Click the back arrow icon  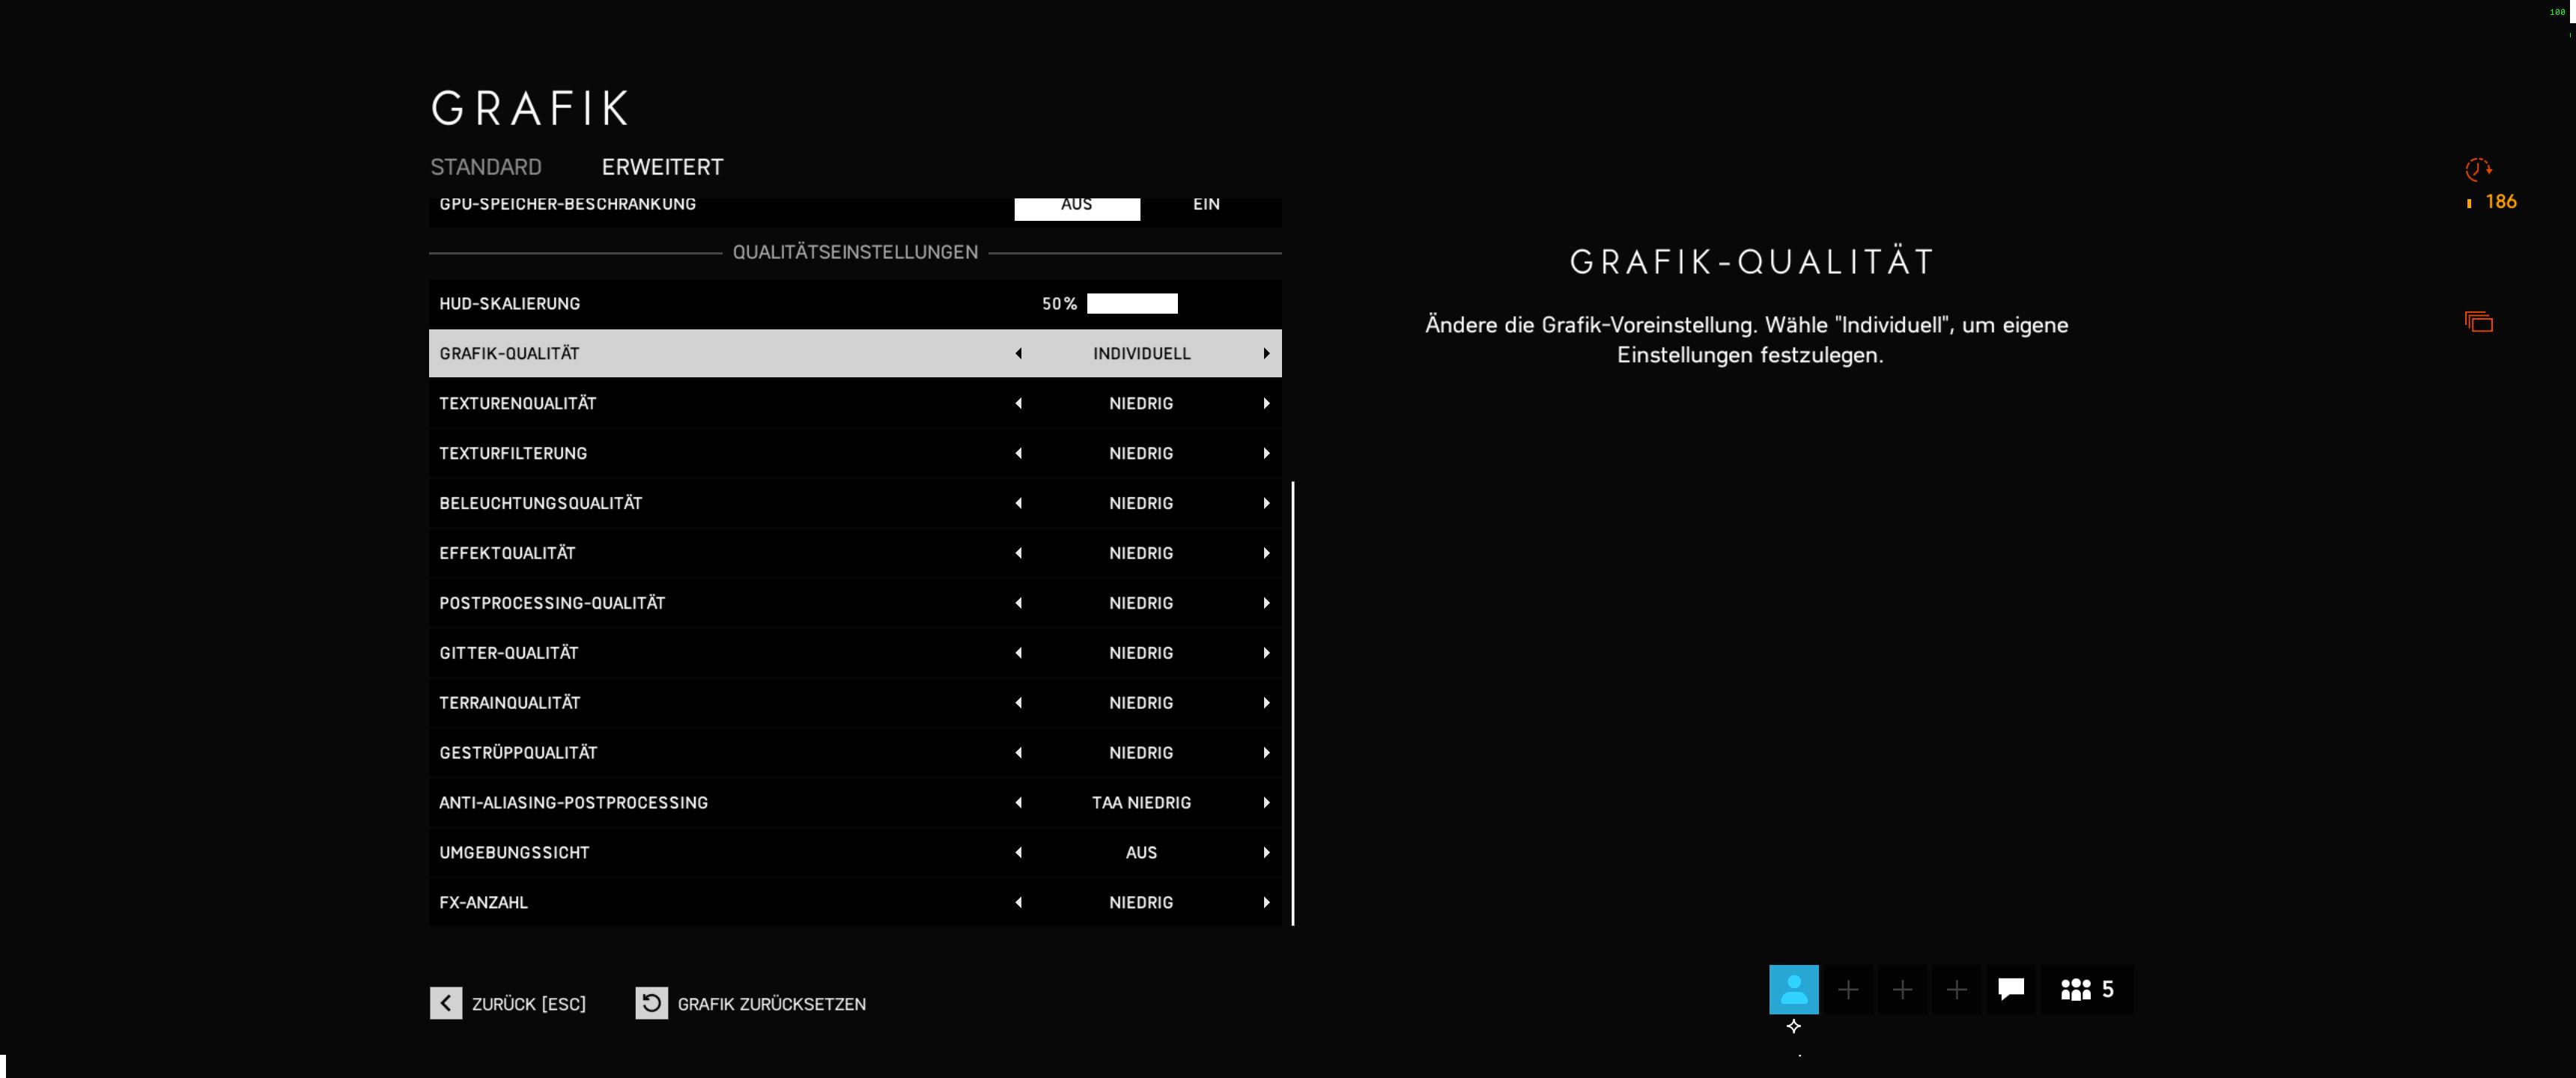446,1003
